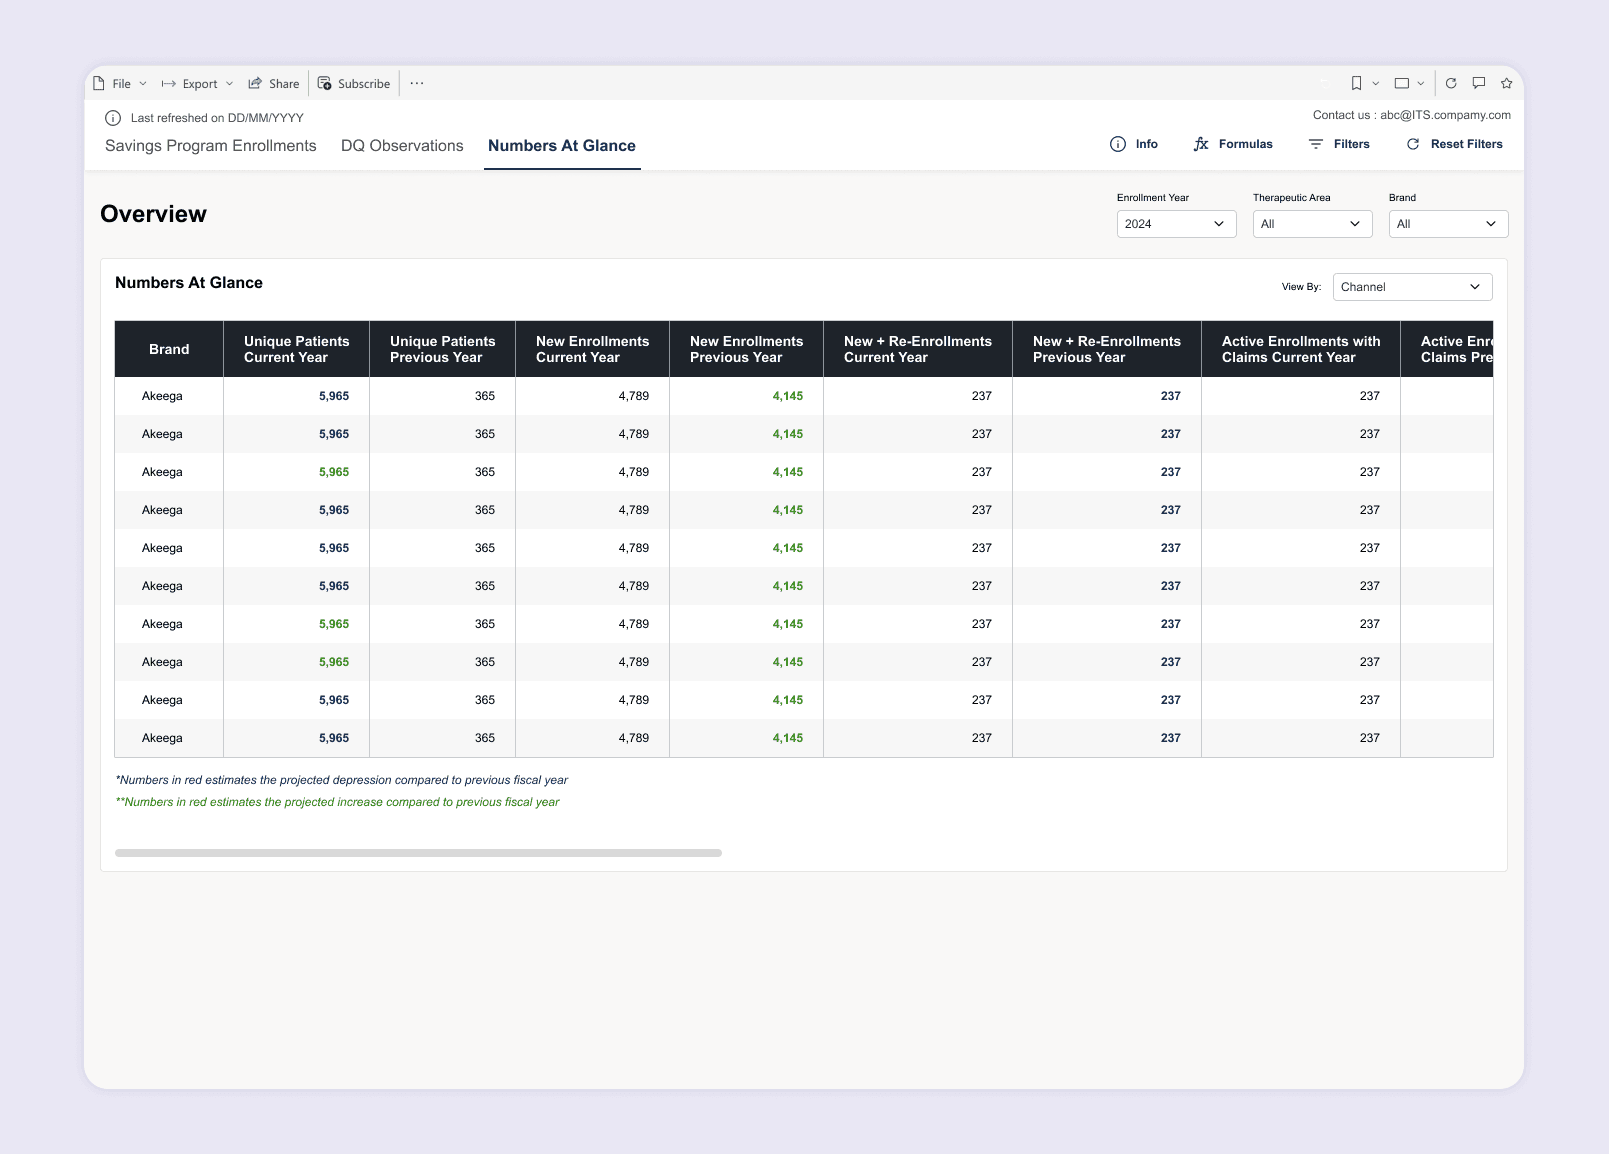Click Reset Filters
Viewport: 1609px width, 1154px height.
click(x=1454, y=144)
